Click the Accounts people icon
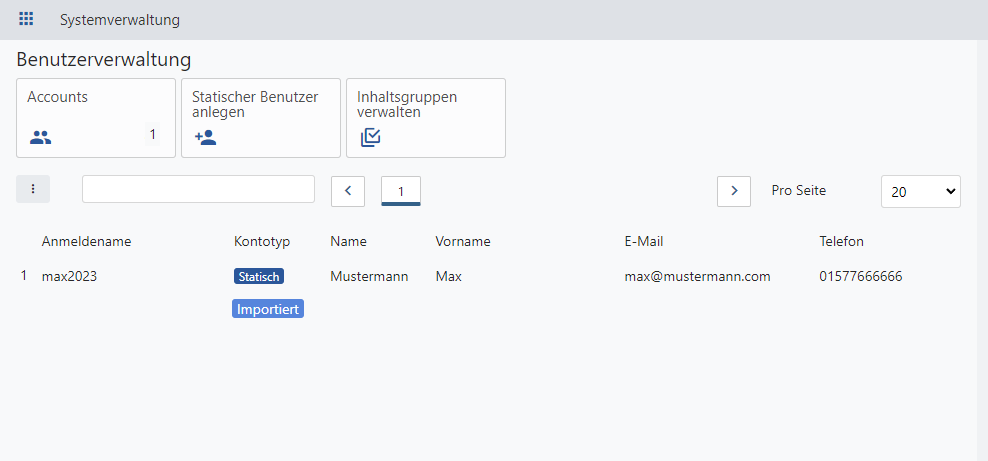The image size is (988, 461). click(40, 137)
